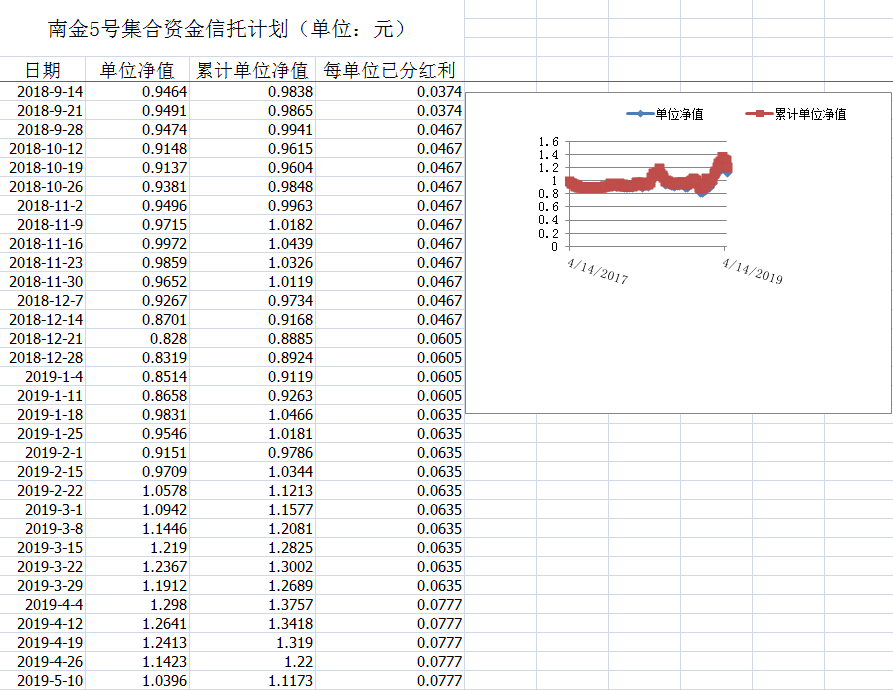Select date cell 2019-1-4

pyautogui.click(x=43, y=377)
